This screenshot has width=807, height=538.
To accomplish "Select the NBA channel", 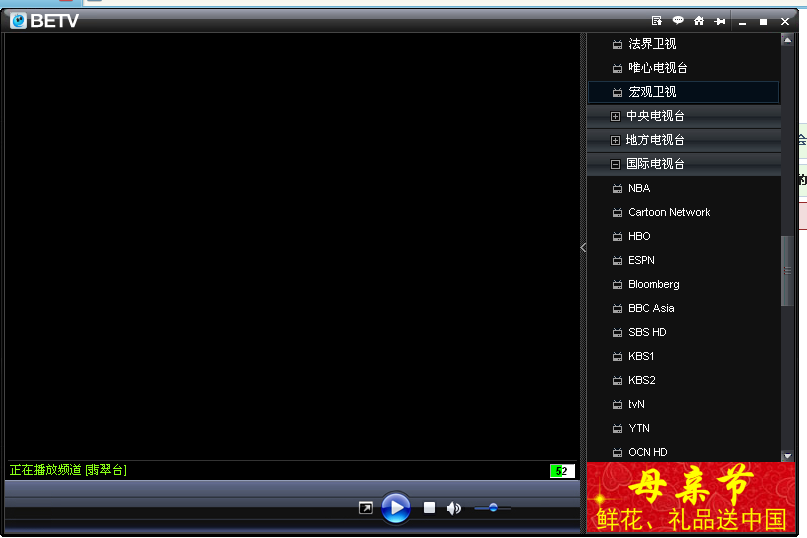I will pyautogui.click(x=638, y=188).
